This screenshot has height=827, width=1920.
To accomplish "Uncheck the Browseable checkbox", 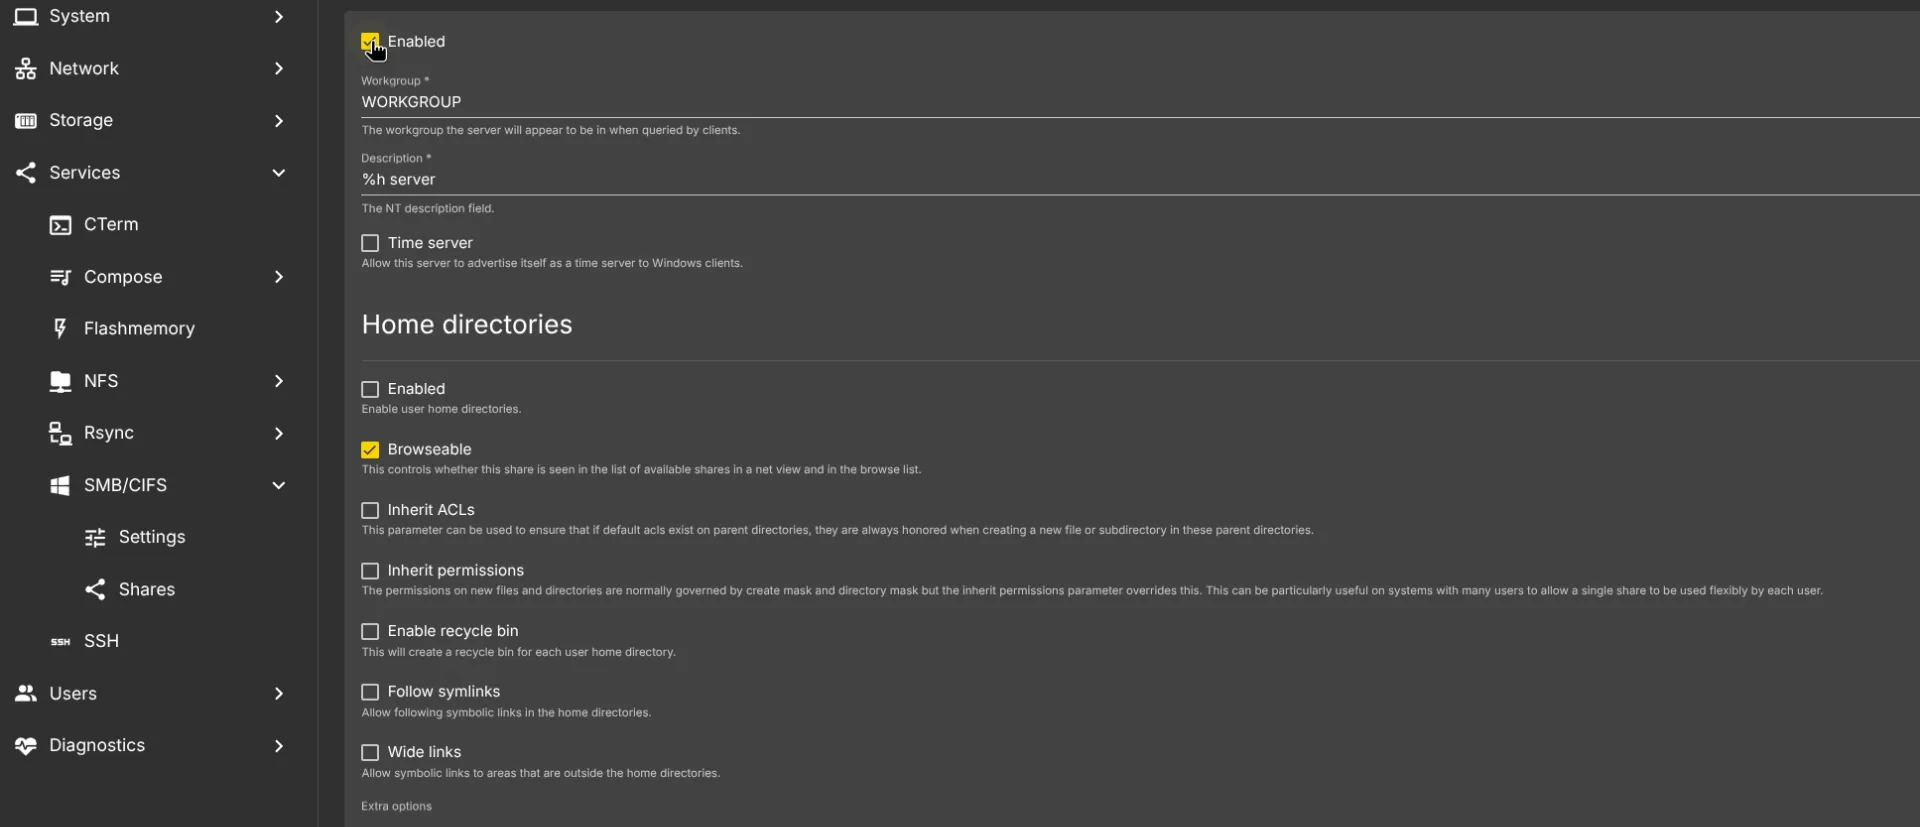I will pos(370,450).
